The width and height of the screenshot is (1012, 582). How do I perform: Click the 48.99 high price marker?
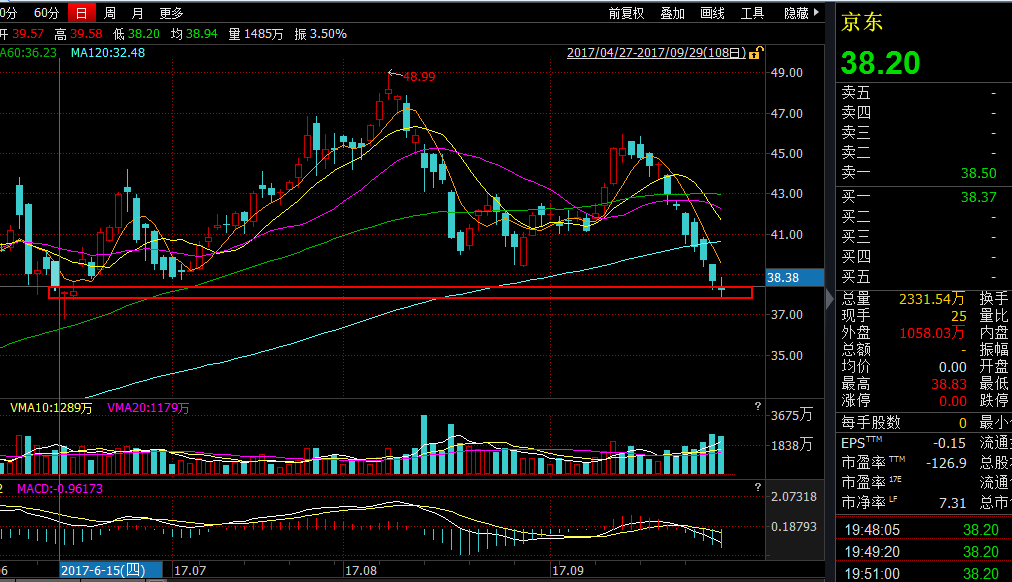[x=418, y=77]
